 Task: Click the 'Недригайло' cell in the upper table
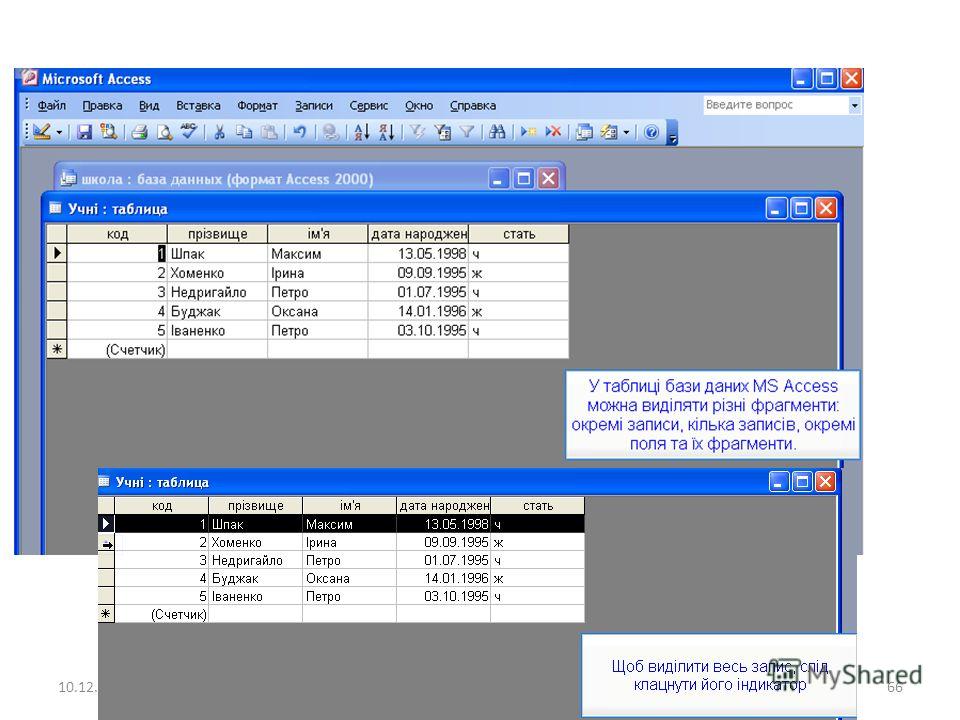coord(217,292)
